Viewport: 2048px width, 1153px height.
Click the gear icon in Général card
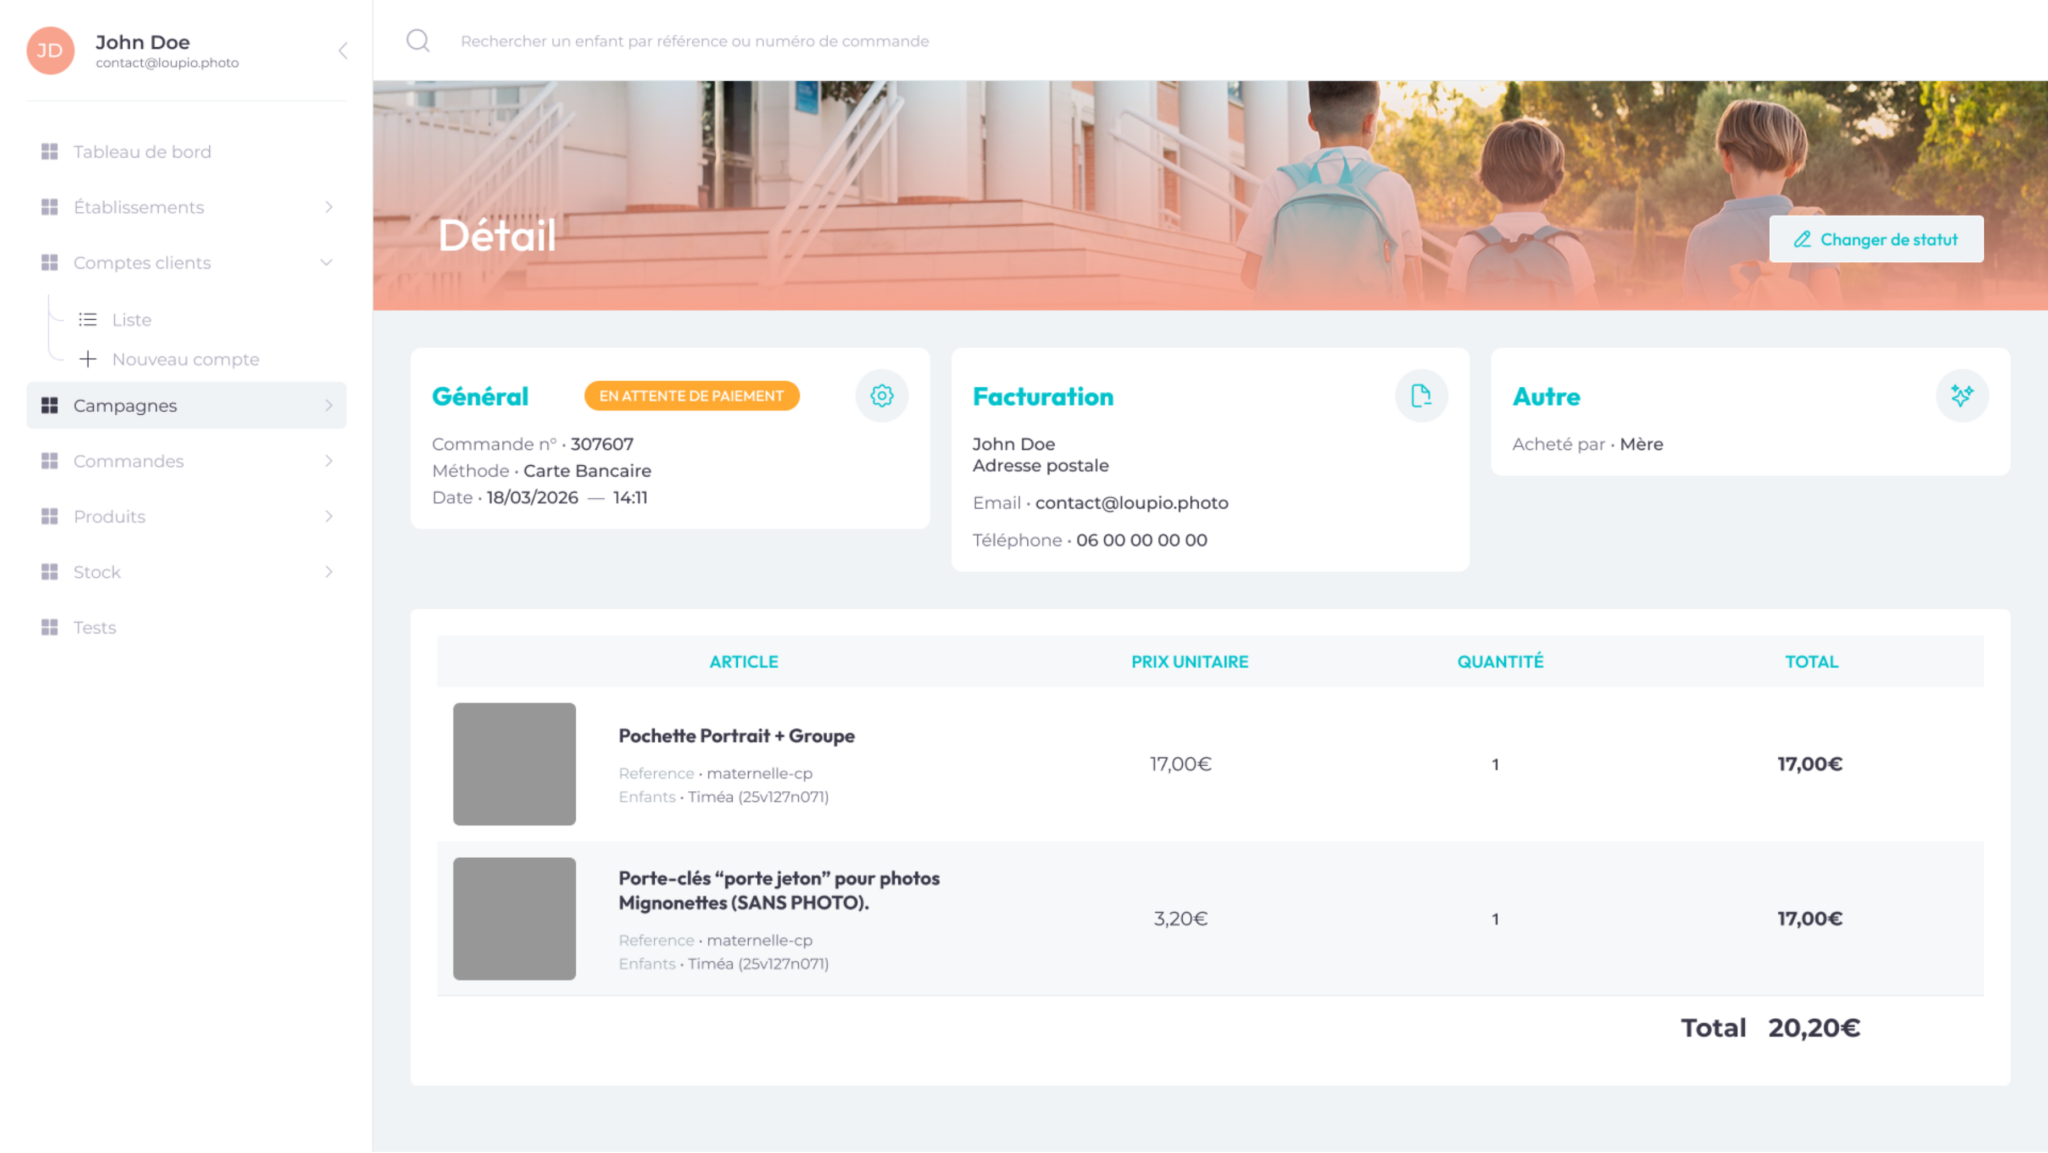pyautogui.click(x=882, y=396)
